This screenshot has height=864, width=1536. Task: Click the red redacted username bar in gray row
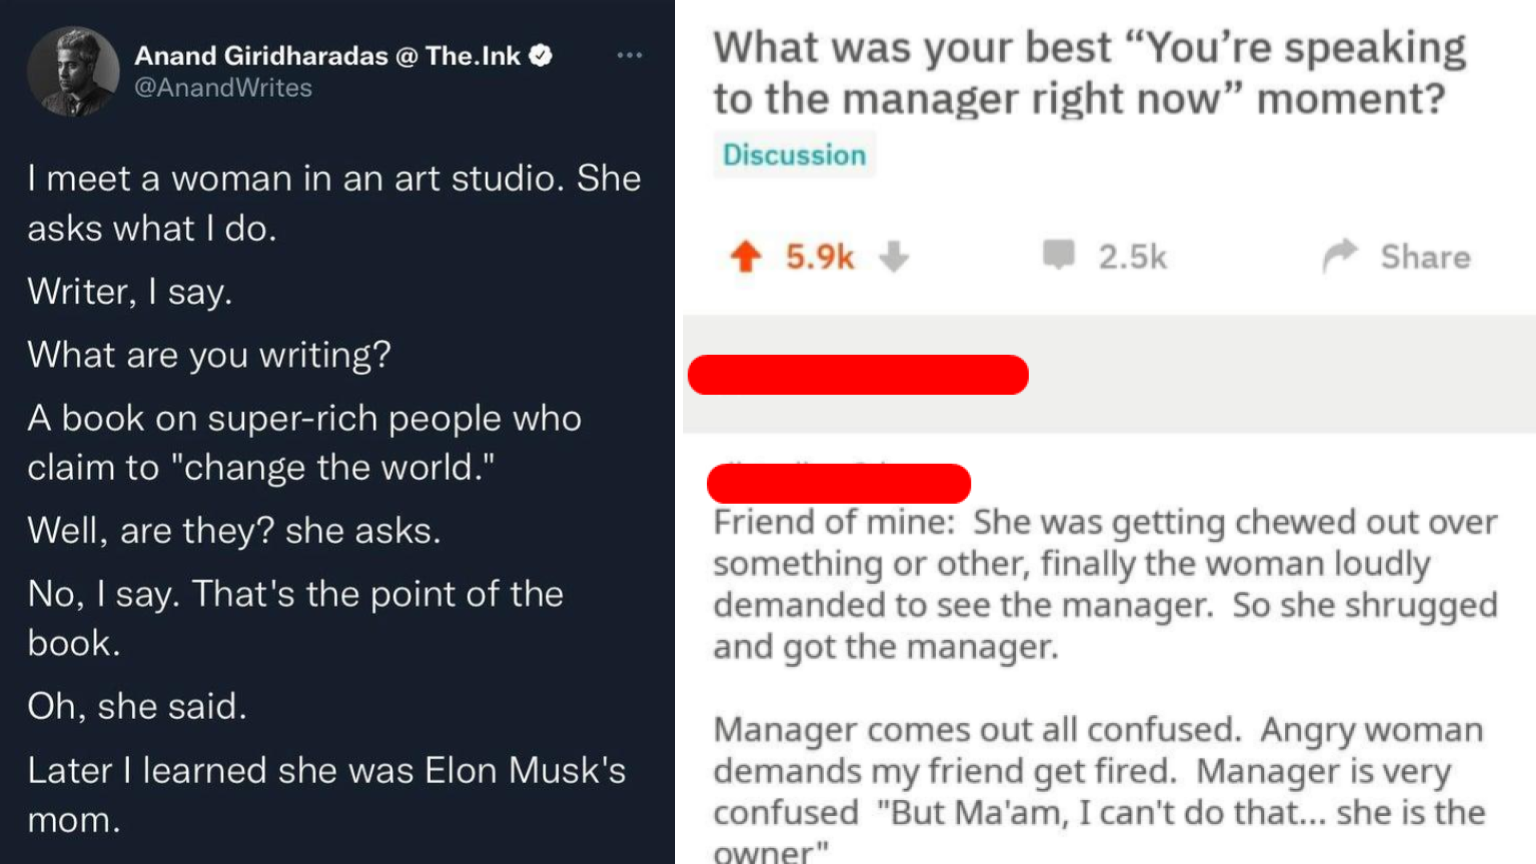[858, 374]
